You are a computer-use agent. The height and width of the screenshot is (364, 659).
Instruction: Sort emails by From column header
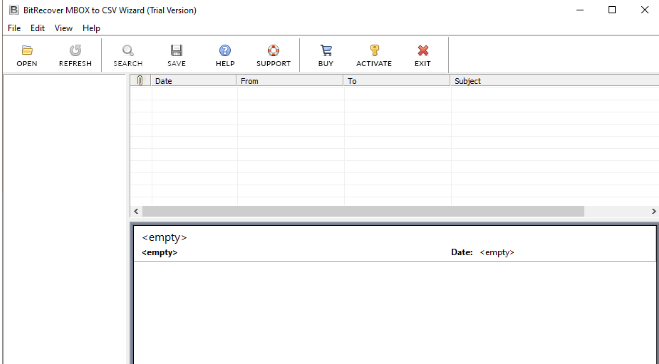(x=290, y=81)
